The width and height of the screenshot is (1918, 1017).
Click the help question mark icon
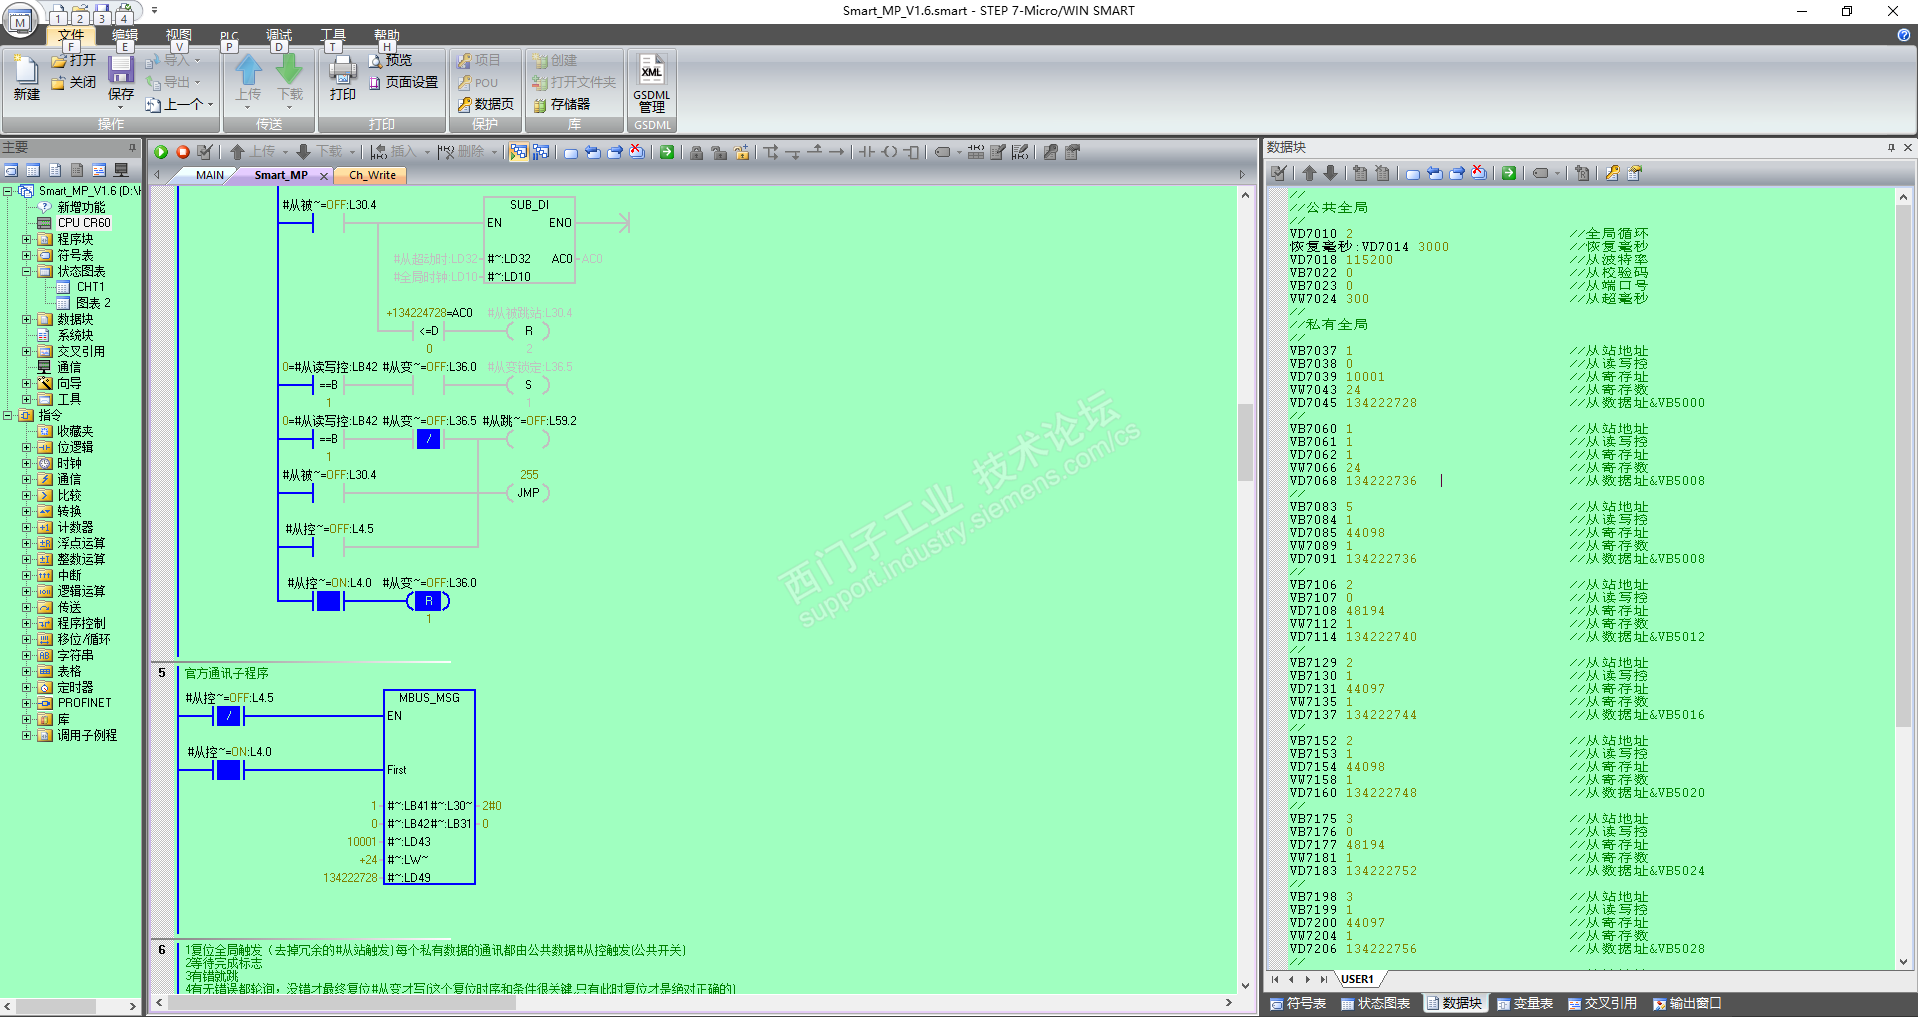tap(1903, 35)
